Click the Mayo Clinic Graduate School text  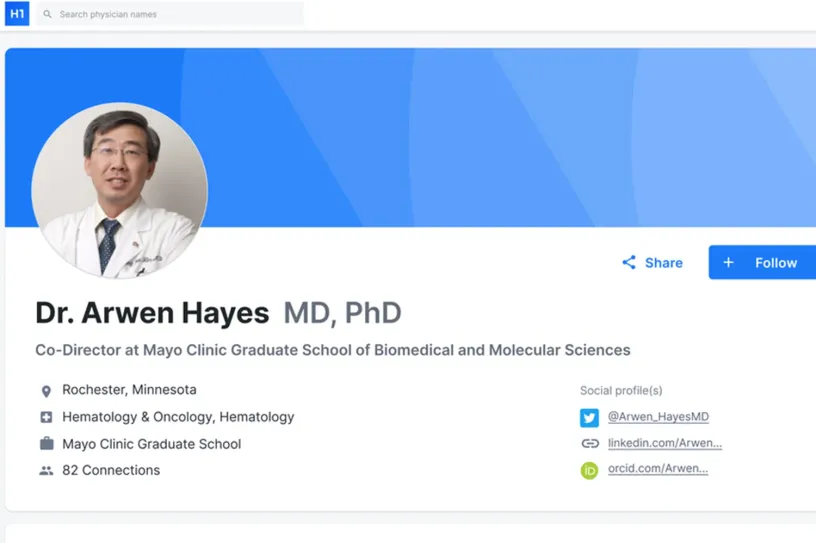152,444
